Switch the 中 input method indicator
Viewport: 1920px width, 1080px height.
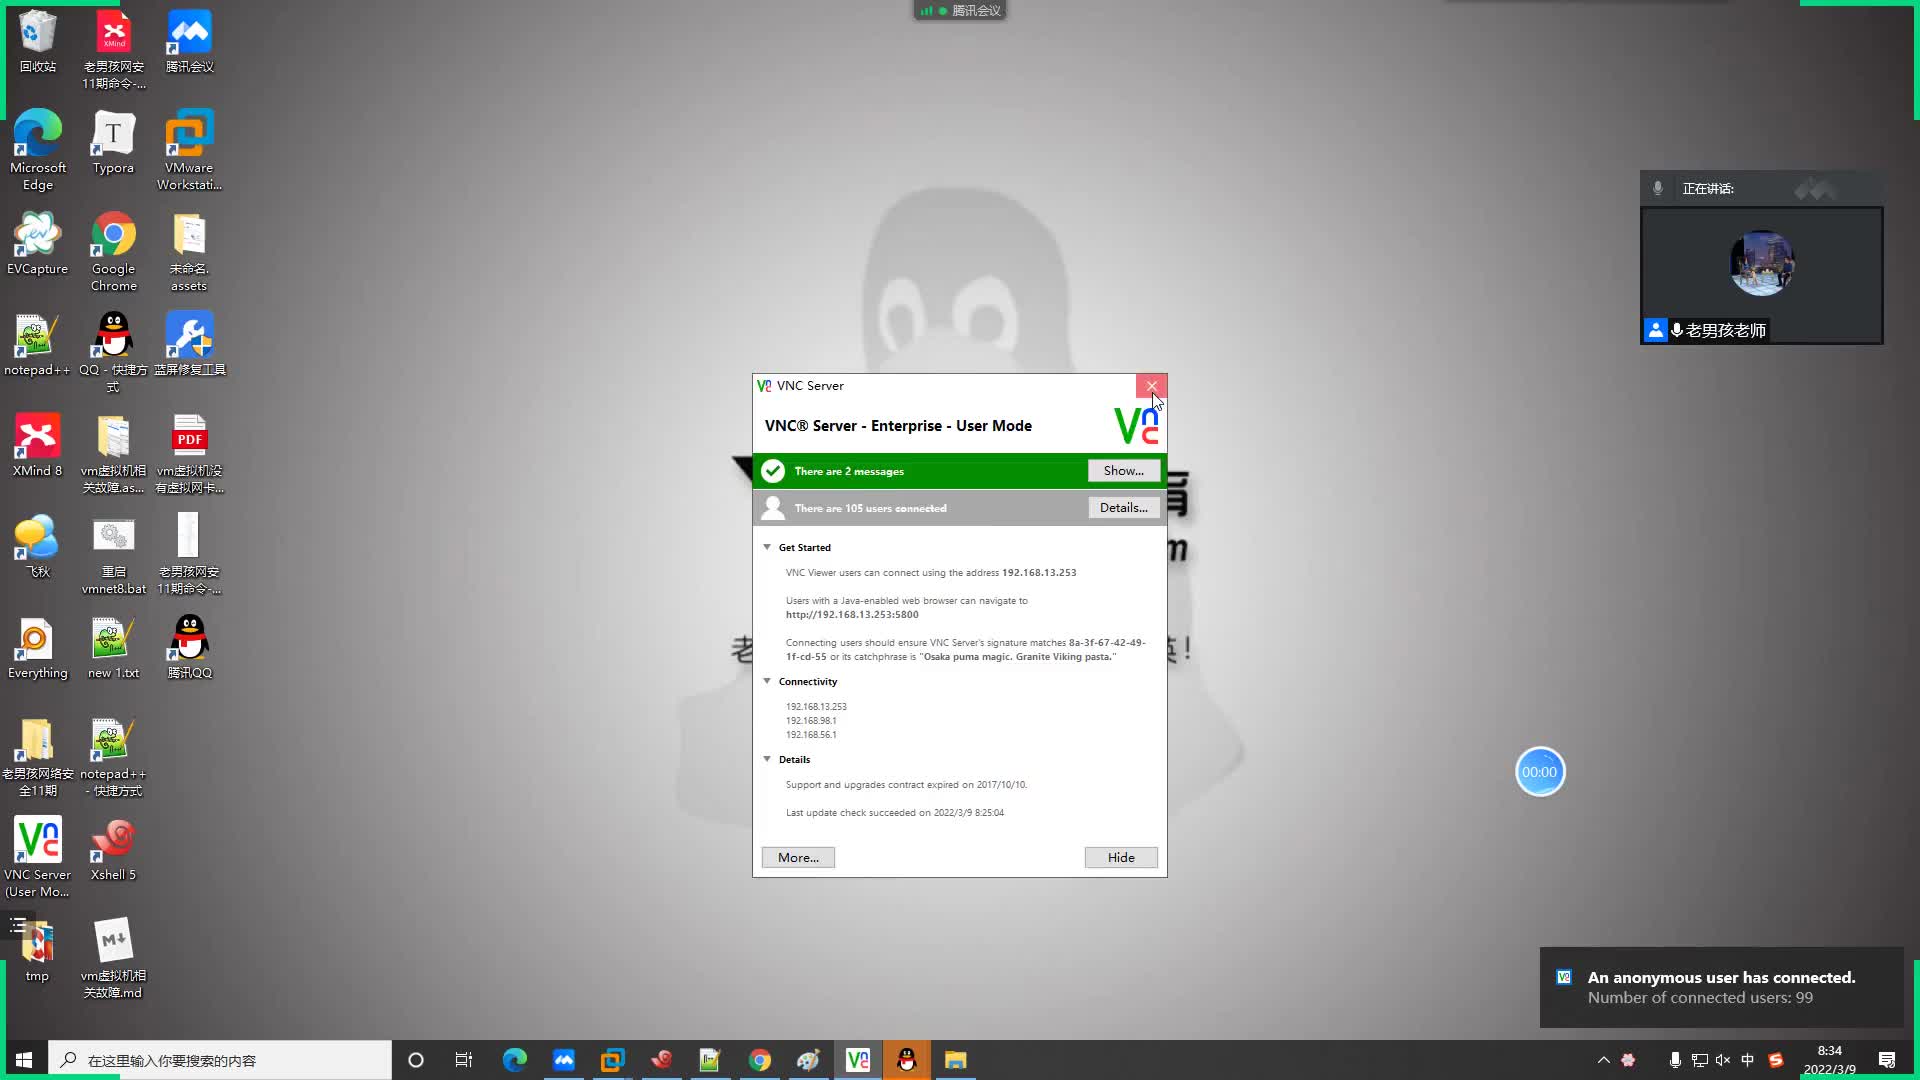pos(1748,1060)
